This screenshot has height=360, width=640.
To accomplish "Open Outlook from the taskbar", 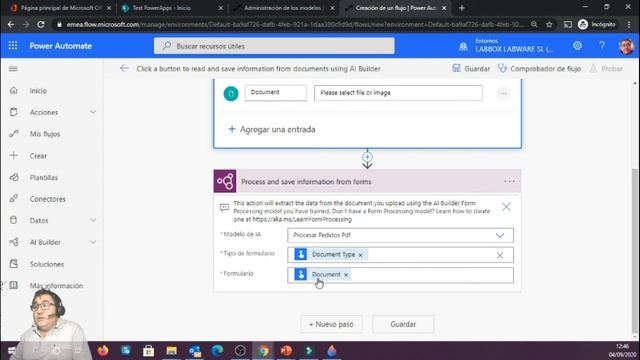I will [195, 351].
